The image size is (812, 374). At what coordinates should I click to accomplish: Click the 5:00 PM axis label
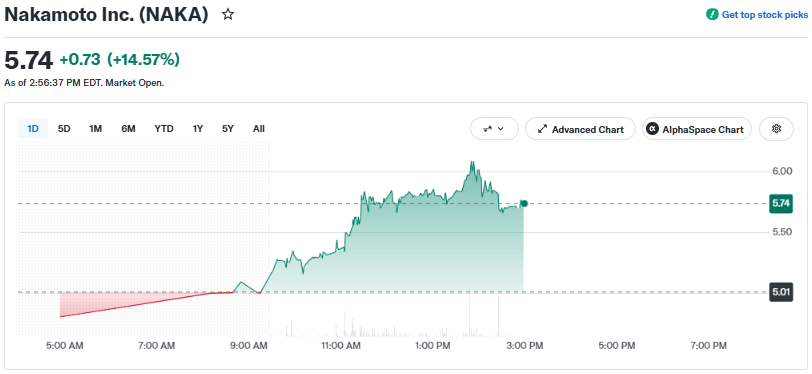coord(617,346)
